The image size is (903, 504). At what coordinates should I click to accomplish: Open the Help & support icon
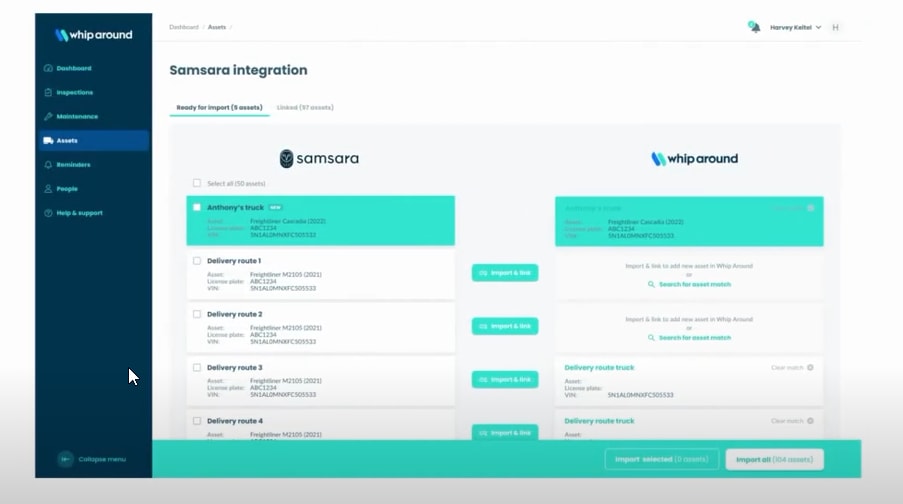pos(48,213)
